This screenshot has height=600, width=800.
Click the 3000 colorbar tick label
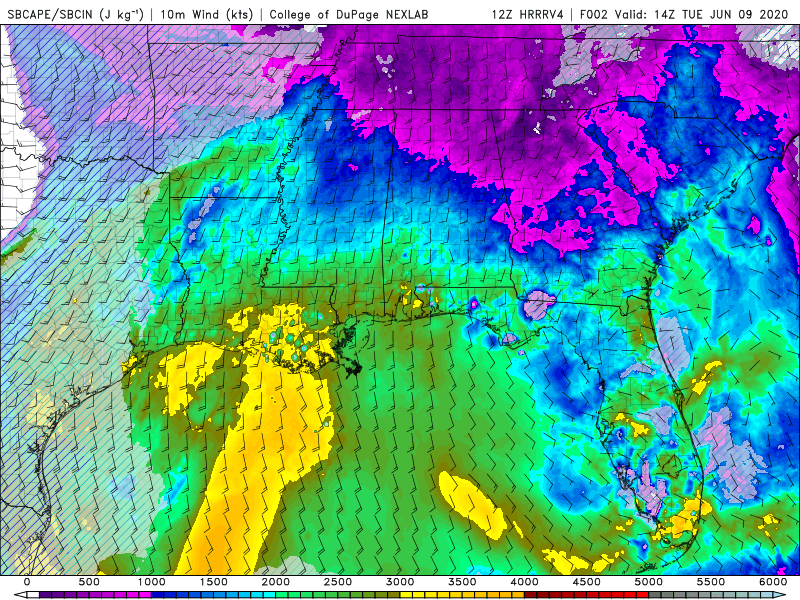401,582
